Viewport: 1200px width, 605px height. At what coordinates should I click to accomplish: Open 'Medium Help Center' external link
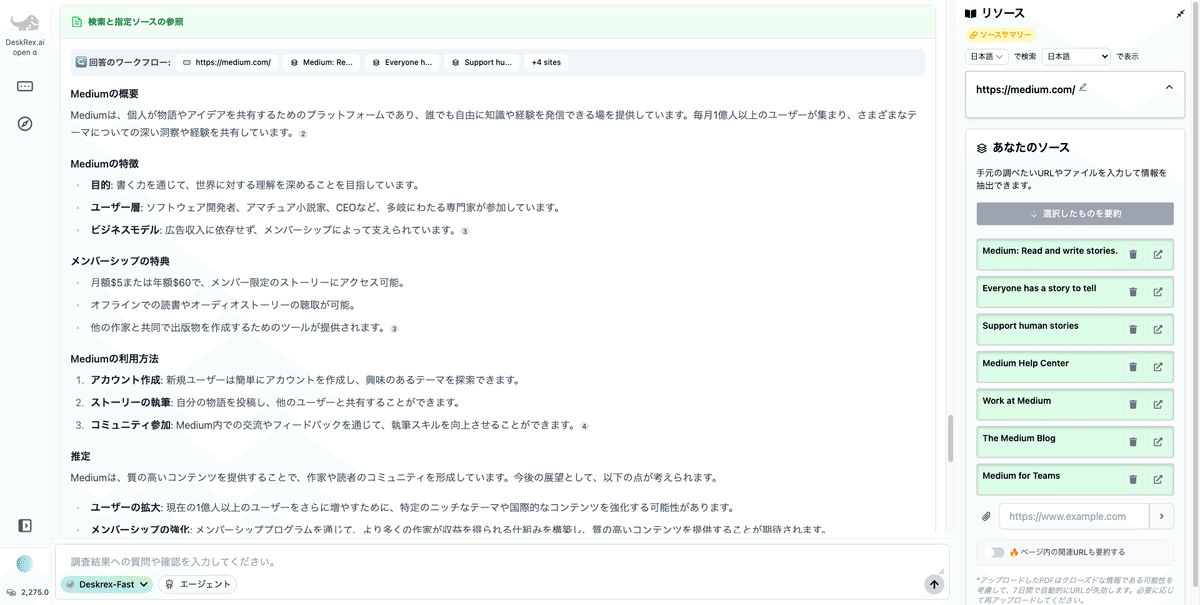pos(1158,367)
